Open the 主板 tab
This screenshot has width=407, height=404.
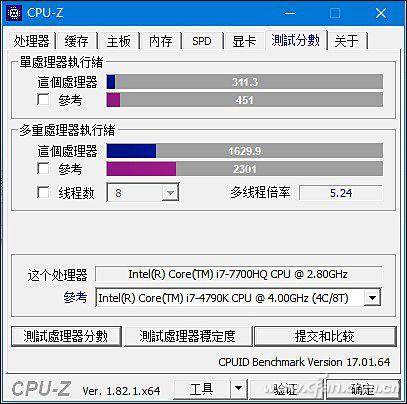(119, 41)
